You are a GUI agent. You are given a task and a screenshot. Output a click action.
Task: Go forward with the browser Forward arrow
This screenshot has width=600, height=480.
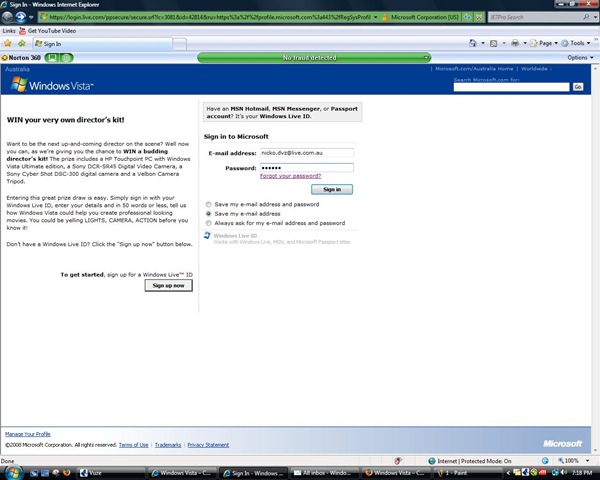point(21,17)
